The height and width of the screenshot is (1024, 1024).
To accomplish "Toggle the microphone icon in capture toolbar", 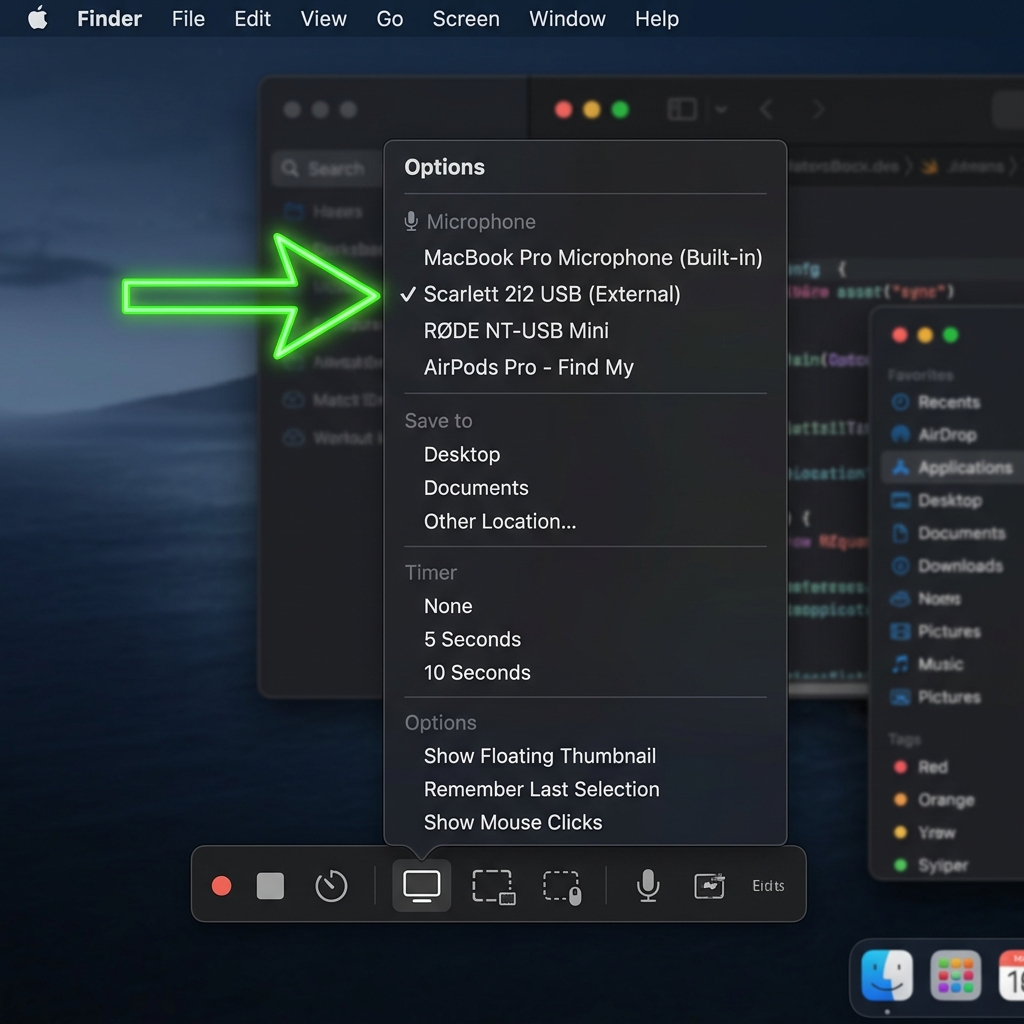I will pyautogui.click(x=648, y=886).
